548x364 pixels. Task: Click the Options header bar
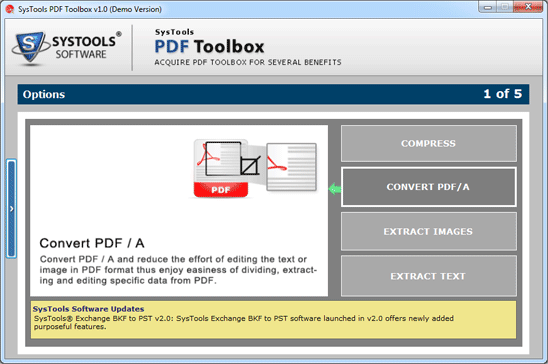click(x=273, y=94)
